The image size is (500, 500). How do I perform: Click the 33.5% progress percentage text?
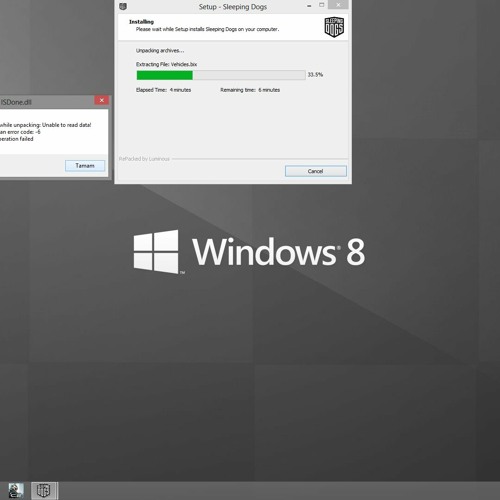(315, 75)
